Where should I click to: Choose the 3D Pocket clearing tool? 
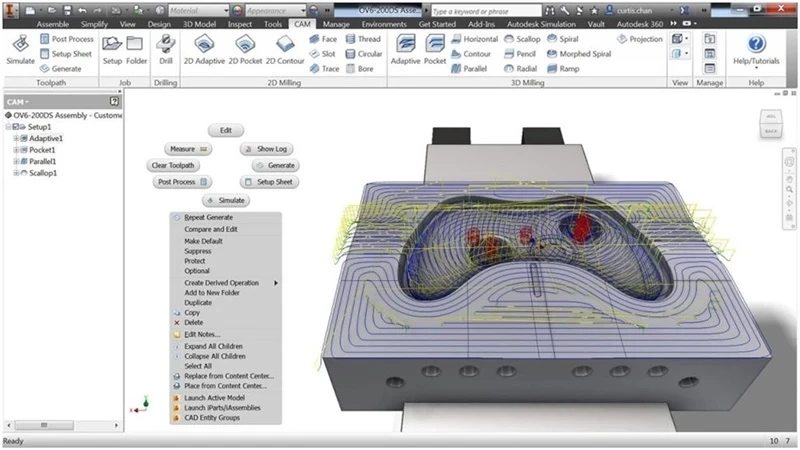[435, 49]
